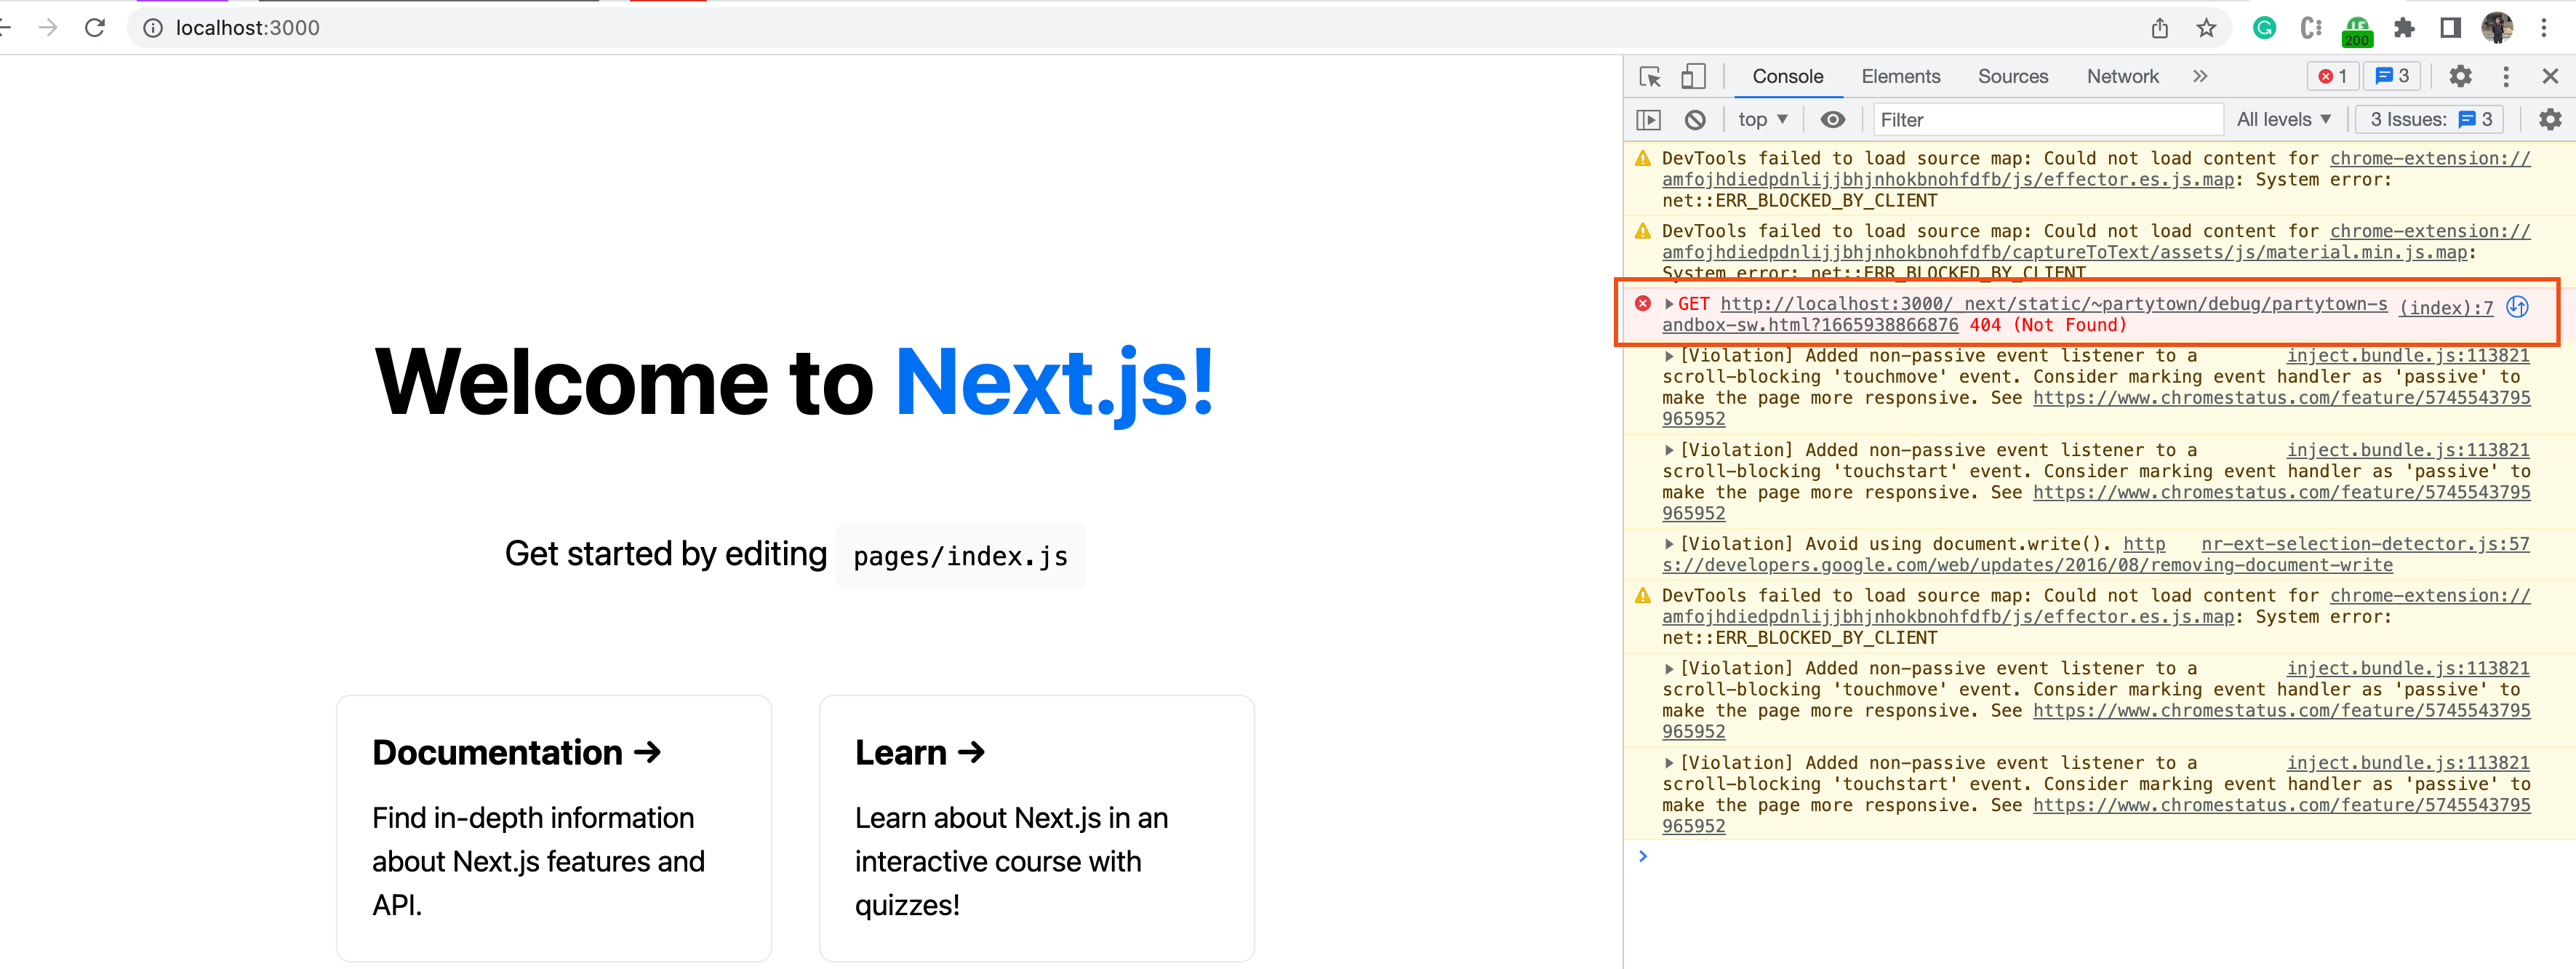Switch to Console tab
This screenshot has height=969, width=2576.
1787,76
